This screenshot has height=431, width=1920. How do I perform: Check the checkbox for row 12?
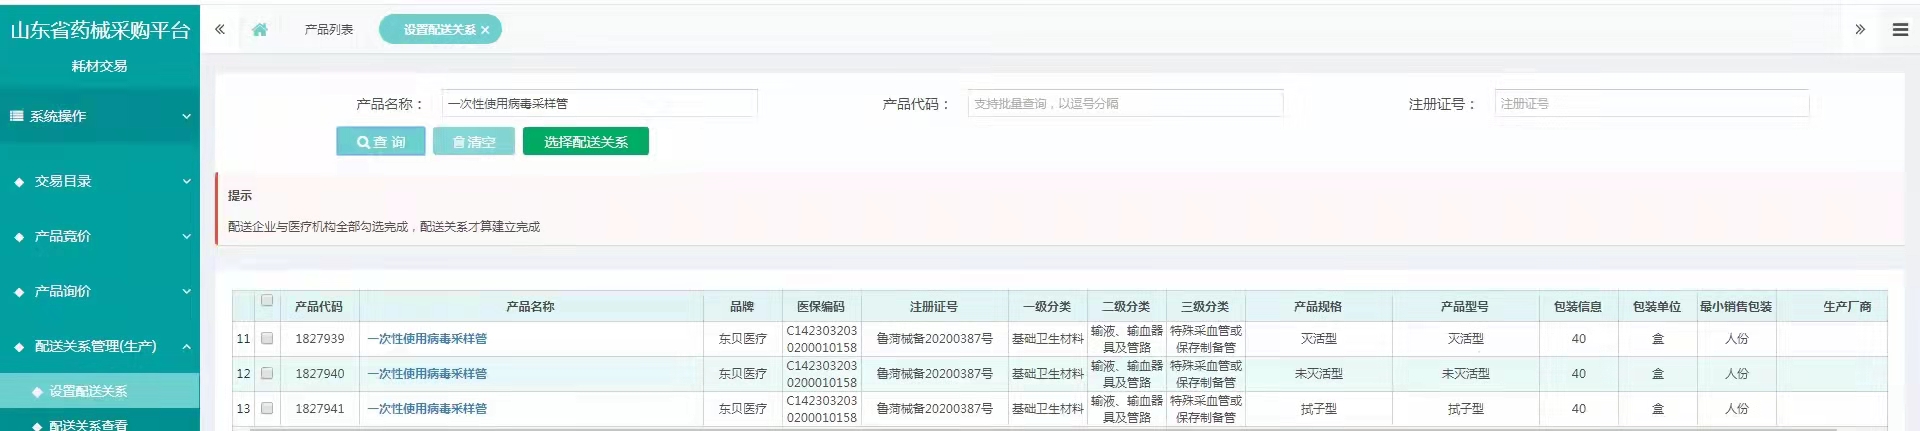tap(267, 374)
